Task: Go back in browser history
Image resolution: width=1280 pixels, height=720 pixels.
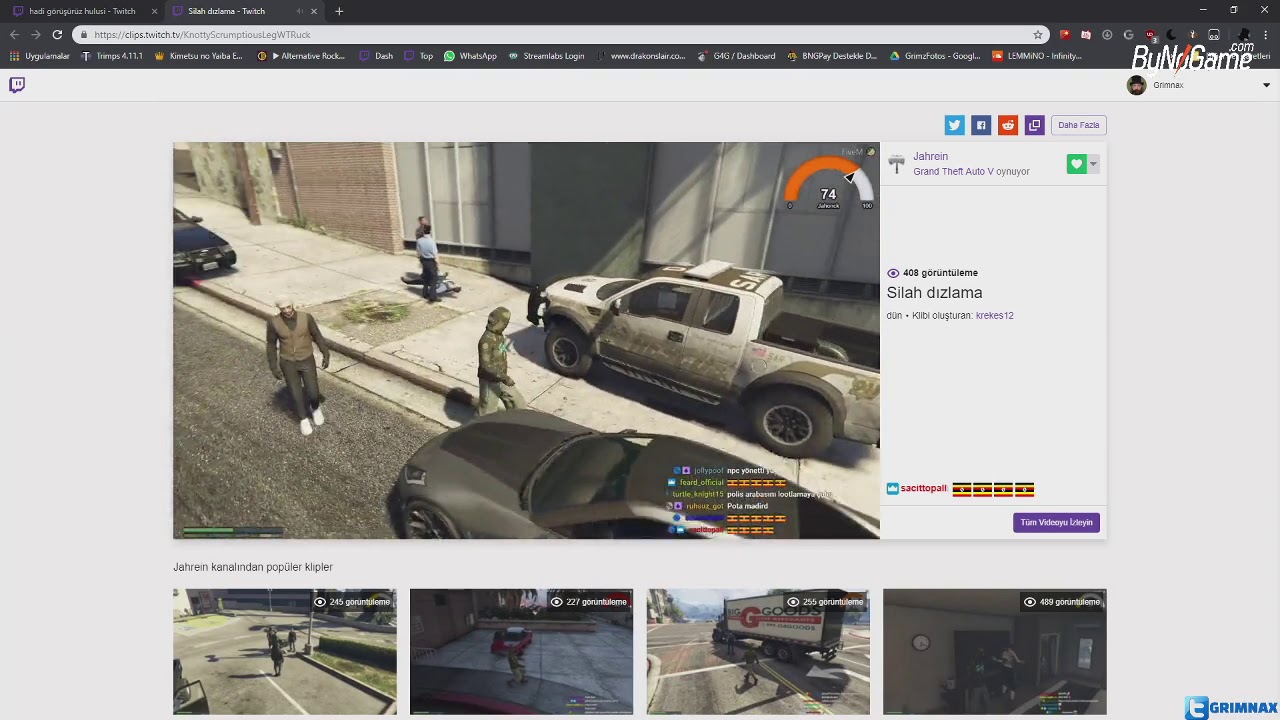Action: point(14,34)
